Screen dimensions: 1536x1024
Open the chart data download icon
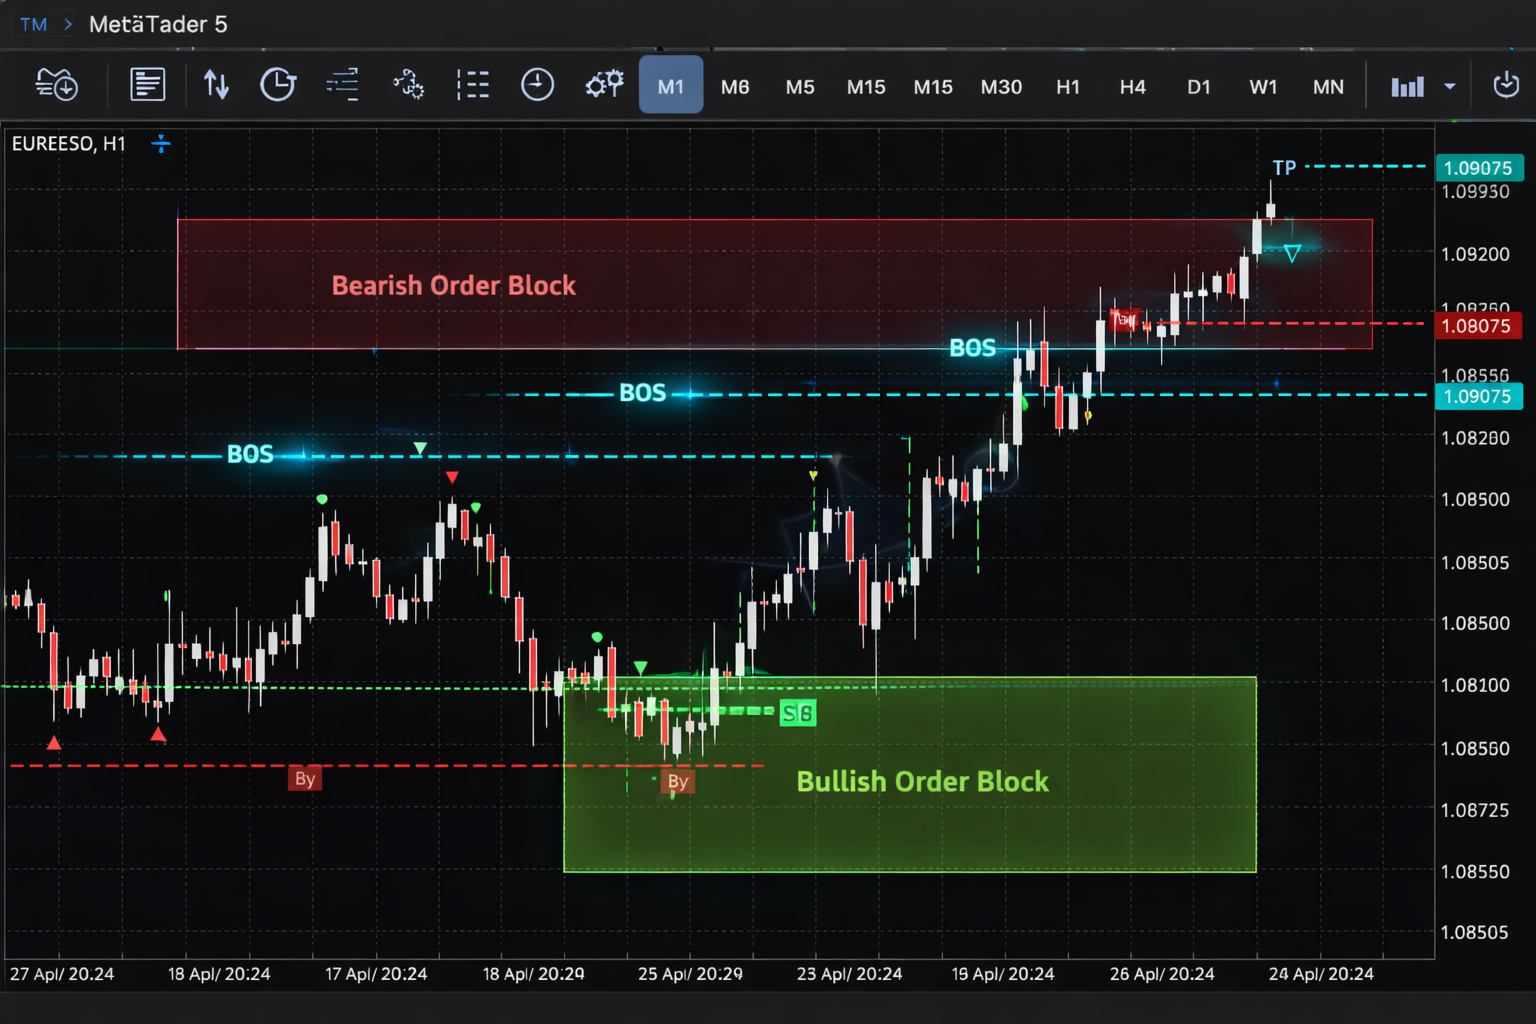click(56, 84)
